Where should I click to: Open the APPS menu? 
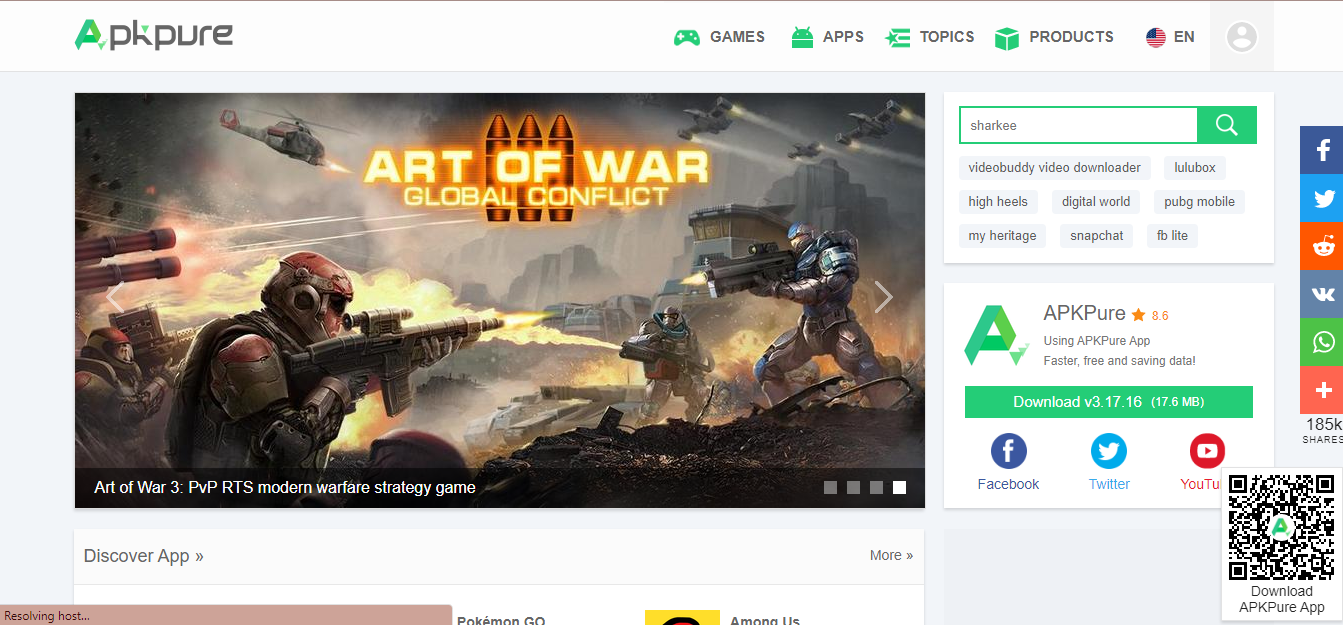[x=843, y=37]
